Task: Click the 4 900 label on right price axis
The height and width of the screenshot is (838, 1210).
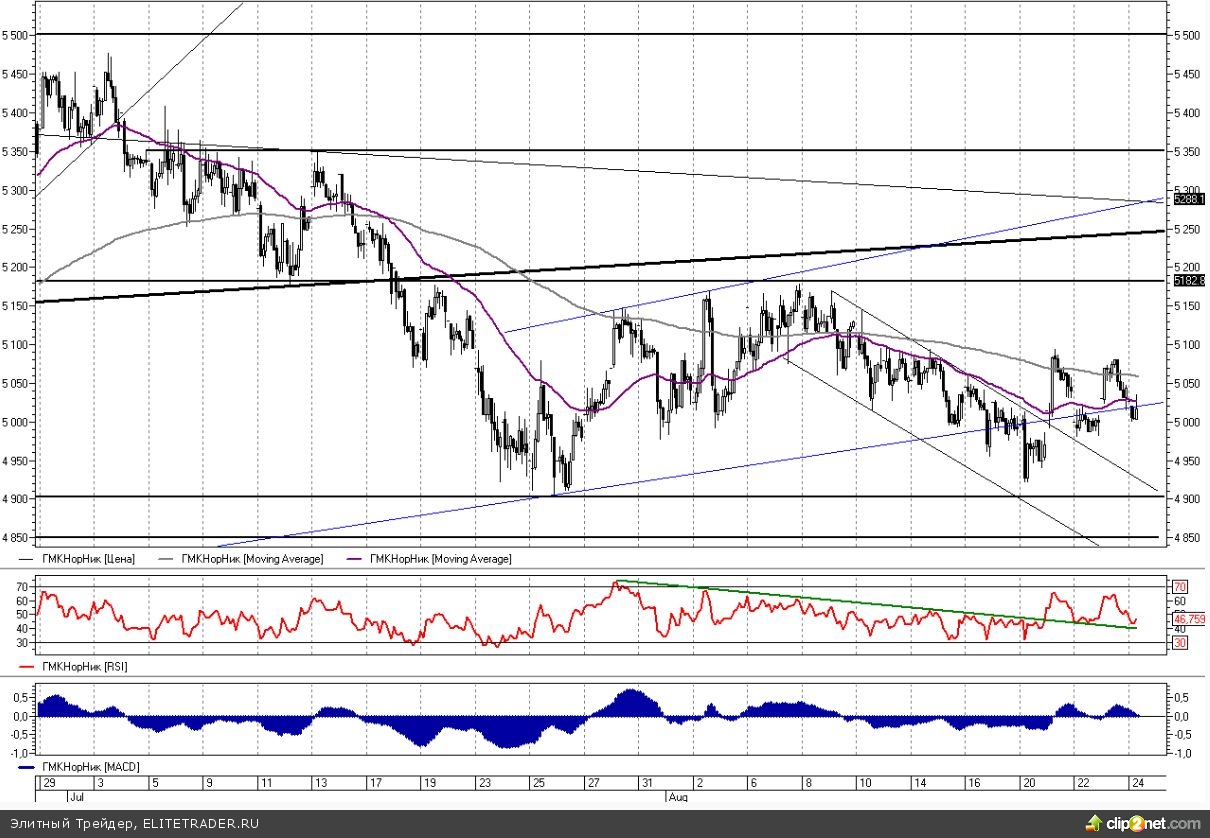Action: (1187, 499)
